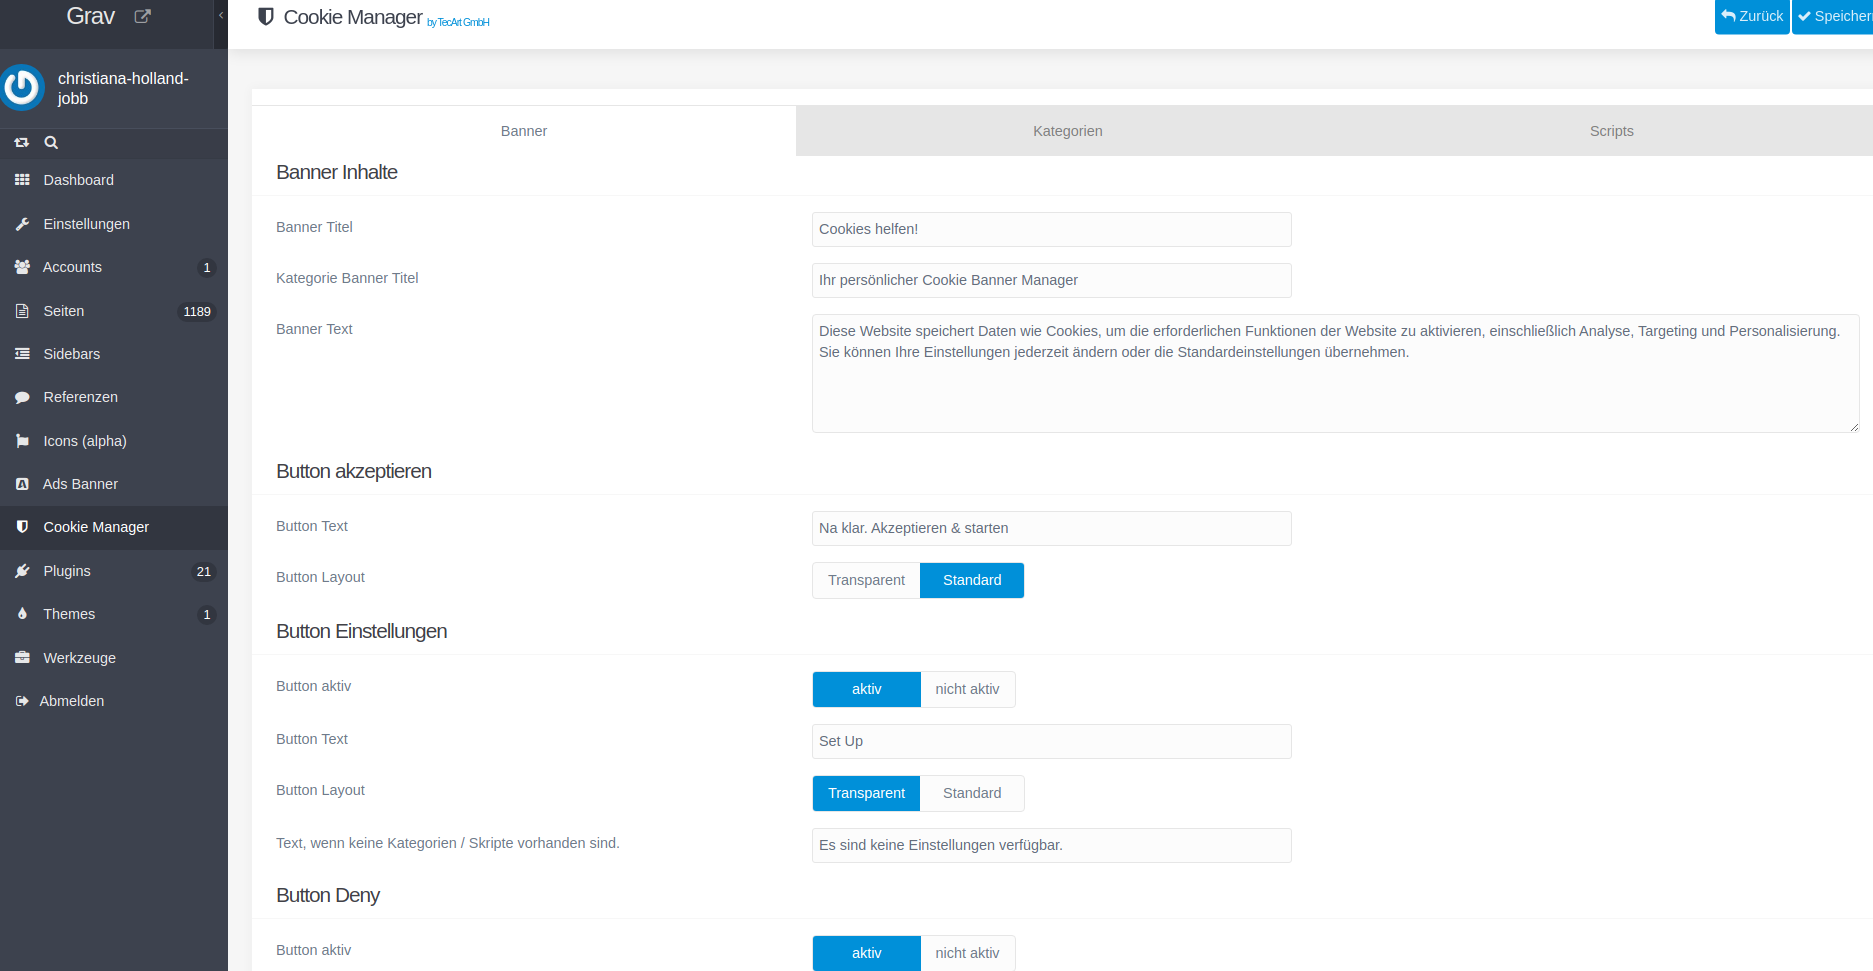1873x971 pixels.
Task: Click the Cookie Manager shield icon in sidebar
Action: [22, 527]
